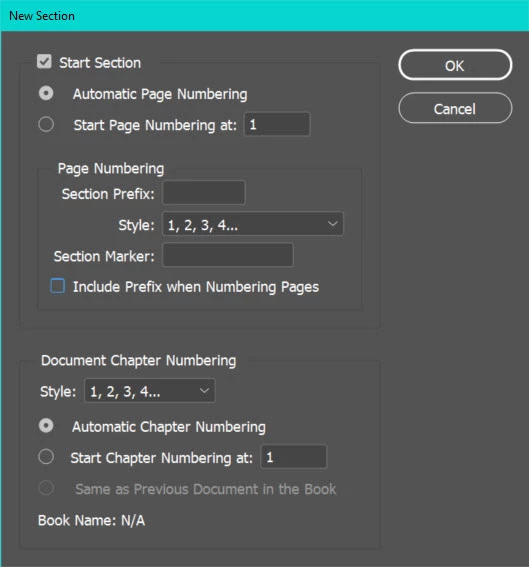Open the Page Numbering Style dropdown
This screenshot has width=529, height=567.
pos(252,224)
